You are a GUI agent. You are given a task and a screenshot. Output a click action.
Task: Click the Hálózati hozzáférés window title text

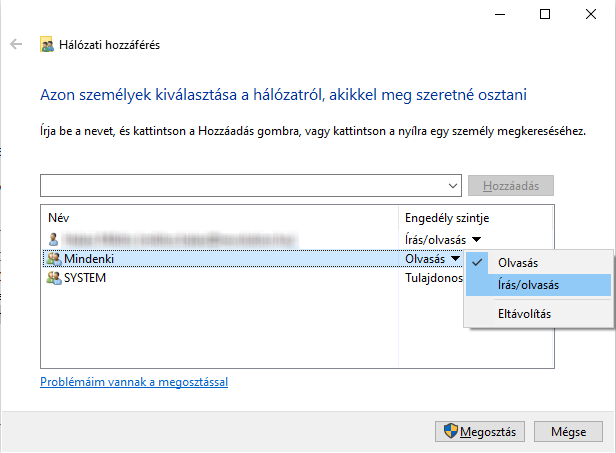tap(109, 45)
